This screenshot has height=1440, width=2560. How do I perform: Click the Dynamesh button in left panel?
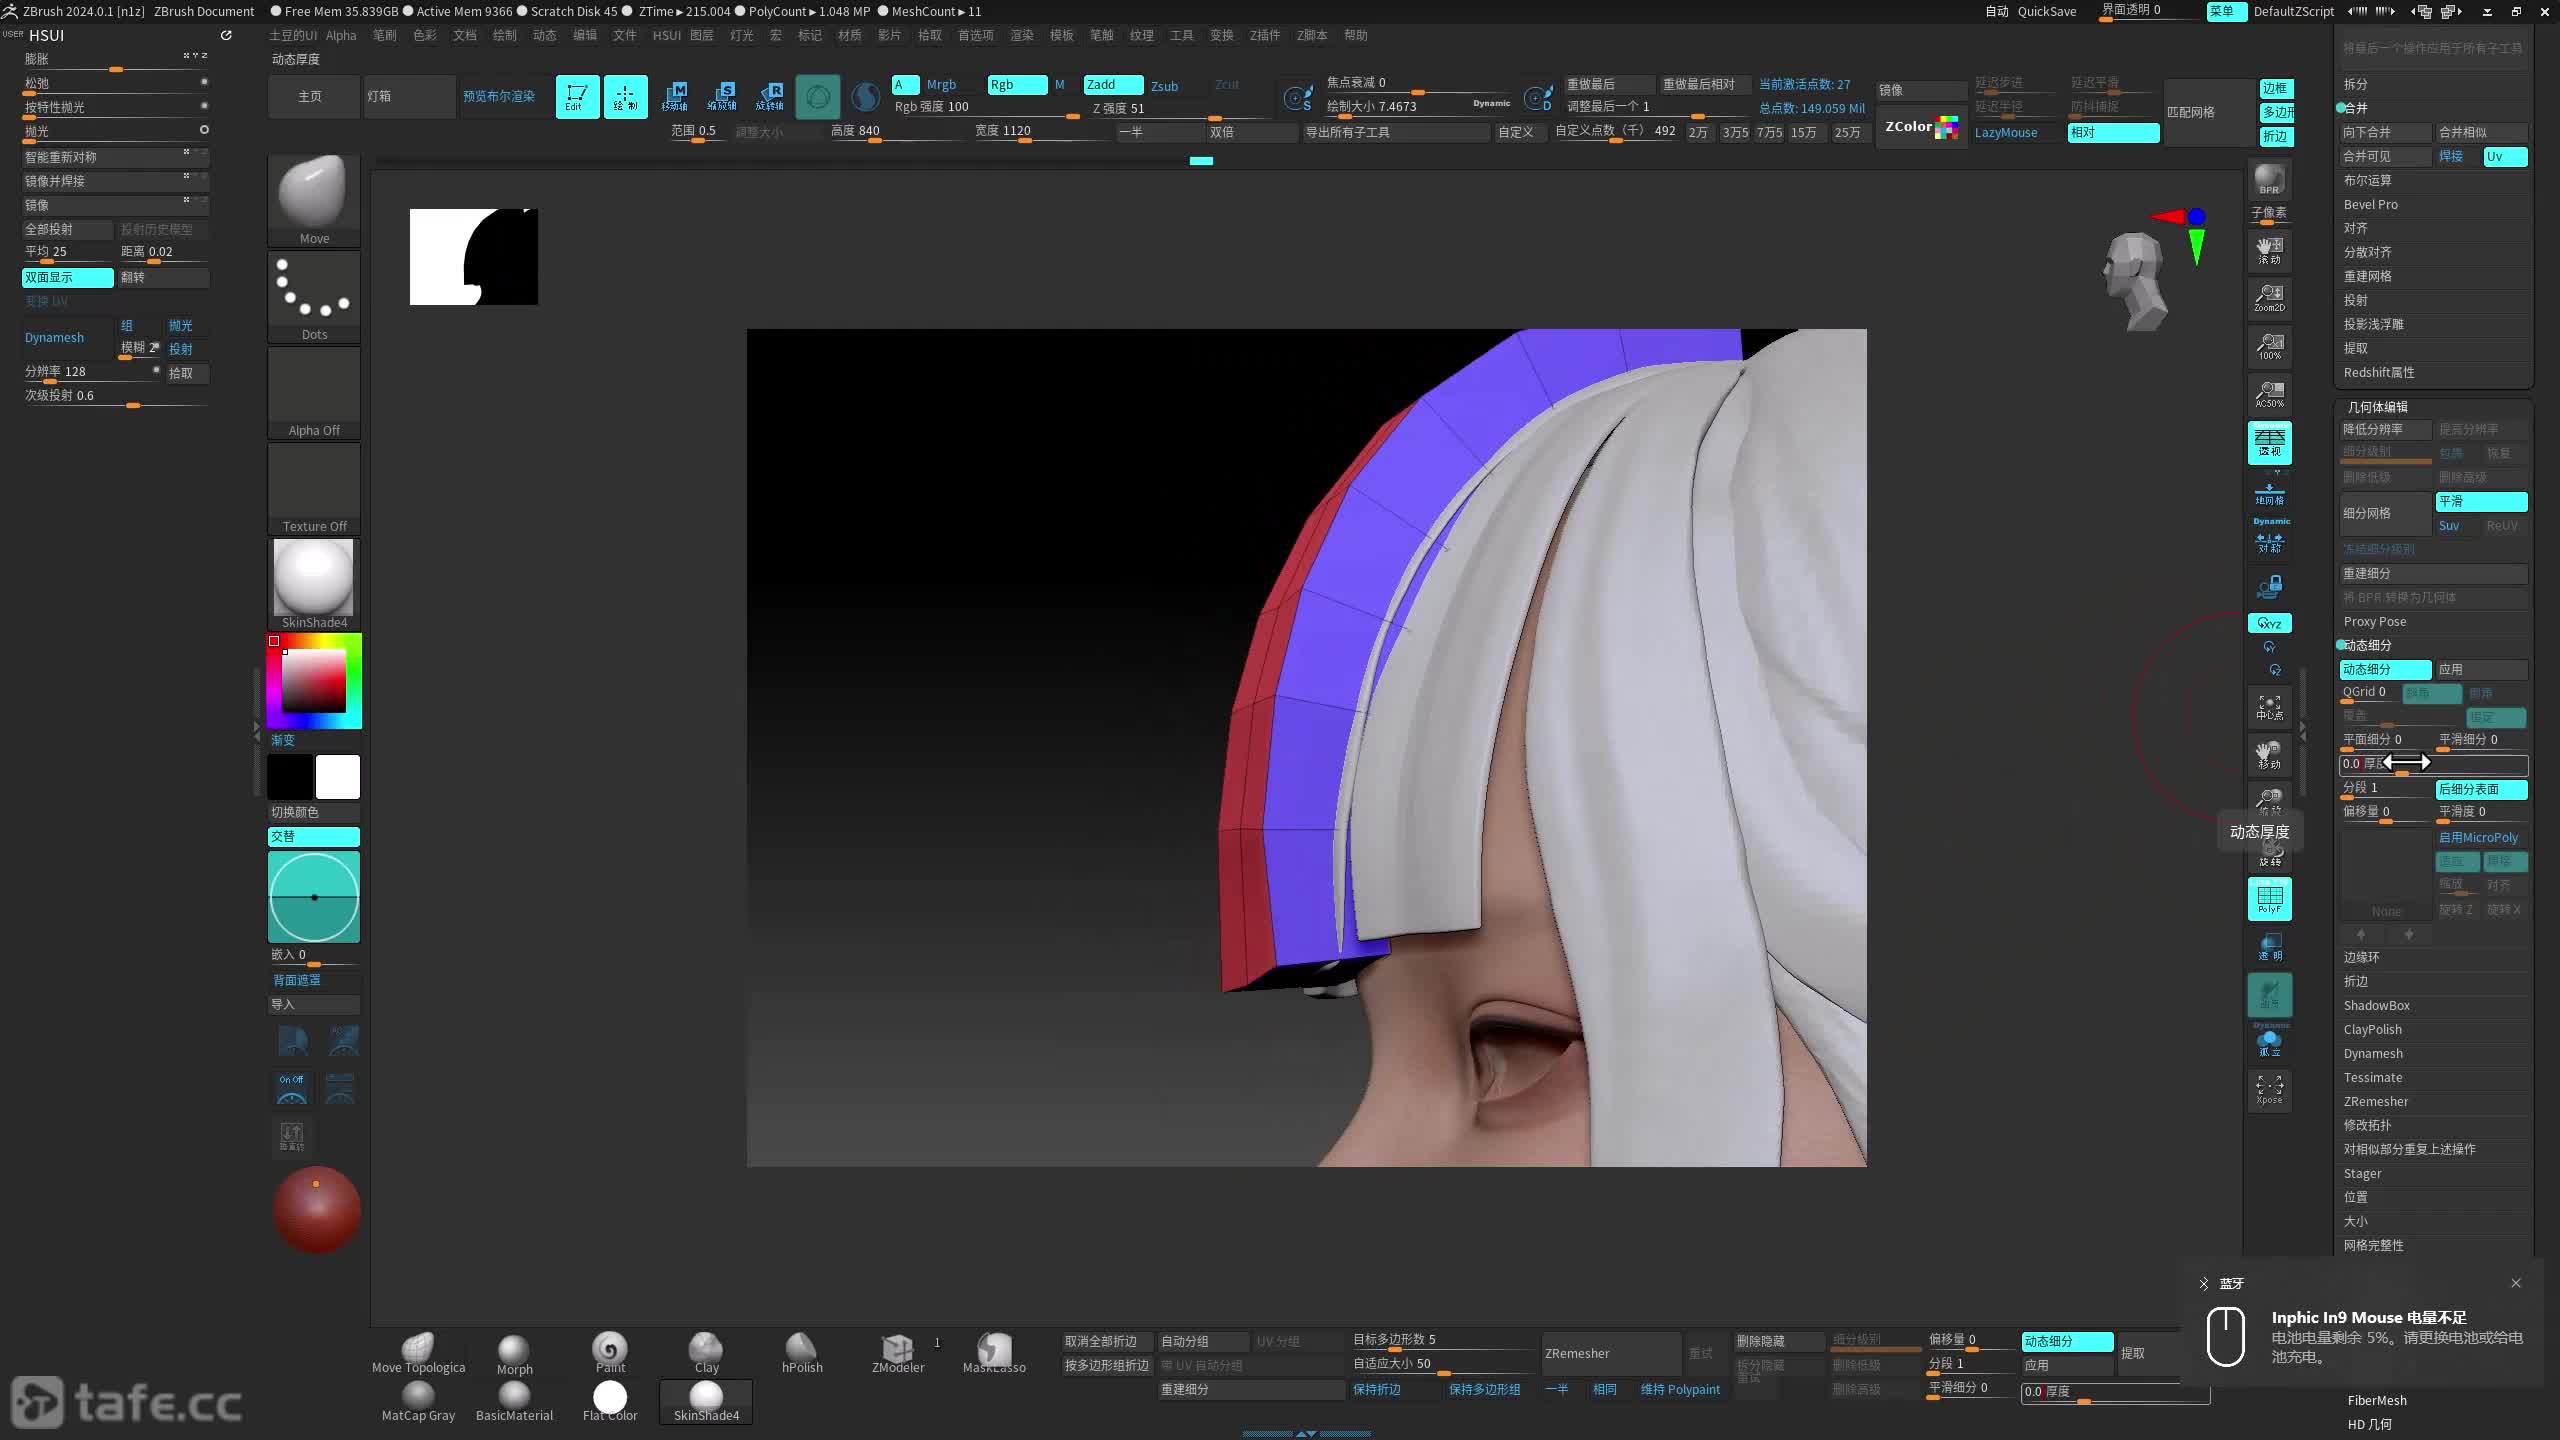pyautogui.click(x=65, y=338)
